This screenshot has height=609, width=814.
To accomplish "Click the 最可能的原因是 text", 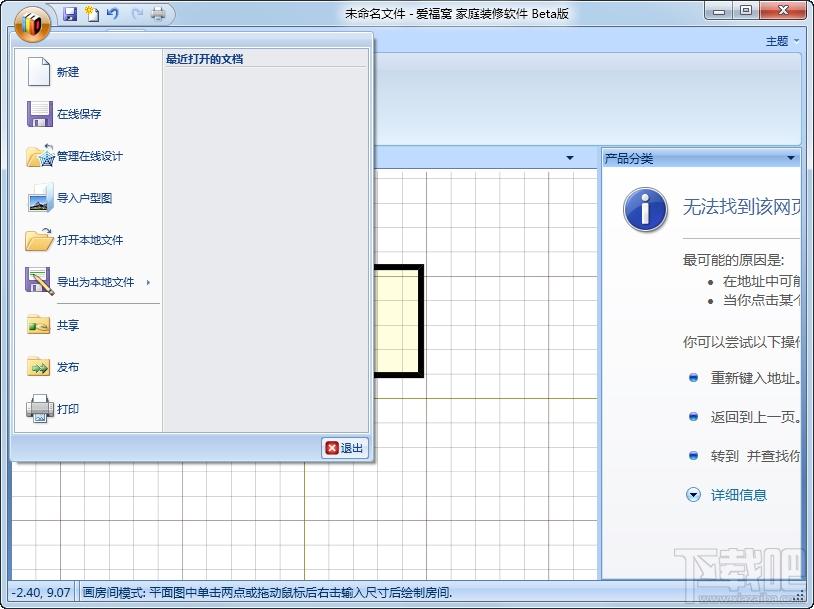I will [733, 260].
